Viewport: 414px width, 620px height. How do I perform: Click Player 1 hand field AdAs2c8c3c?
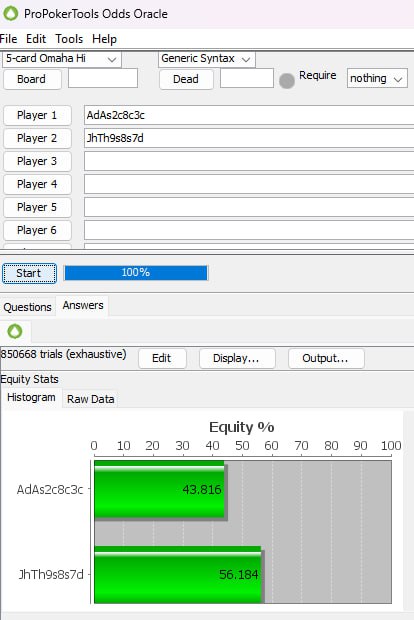(249, 115)
